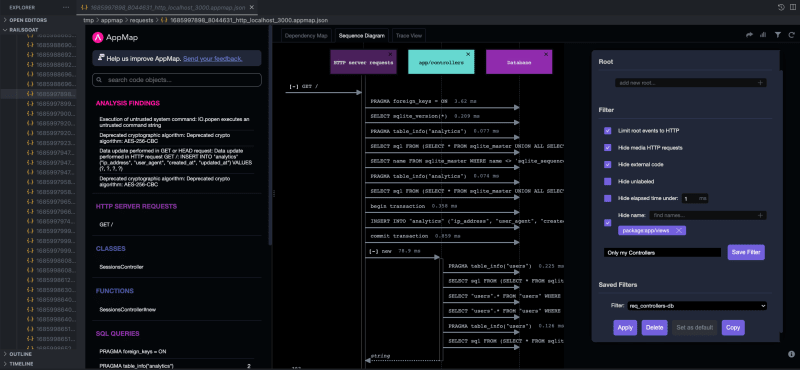This screenshot has width=800, height=370.
Task: Click the plus icon in find names field
Action: 760,215
